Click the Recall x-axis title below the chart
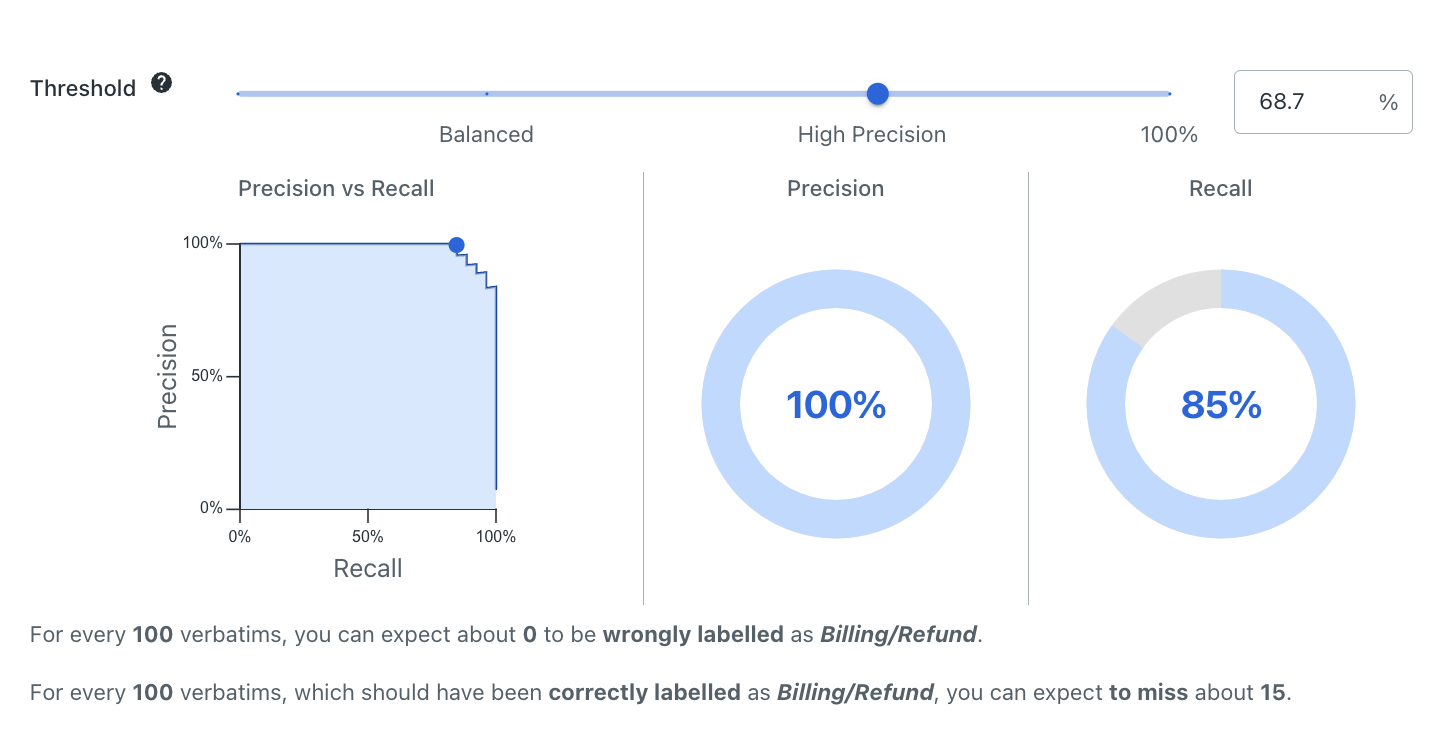 click(368, 569)
